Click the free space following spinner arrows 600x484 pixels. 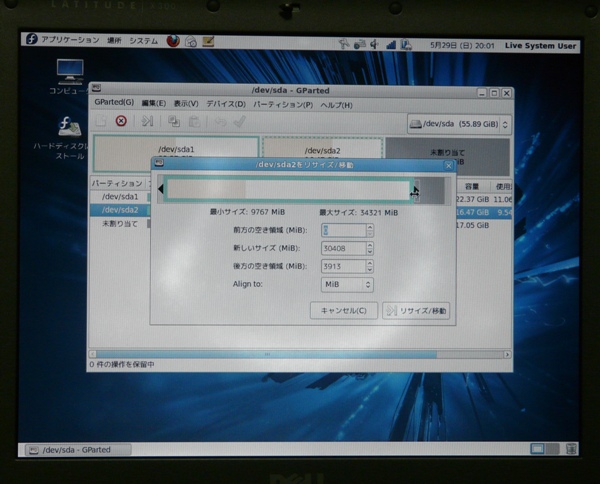click(370, 266)
